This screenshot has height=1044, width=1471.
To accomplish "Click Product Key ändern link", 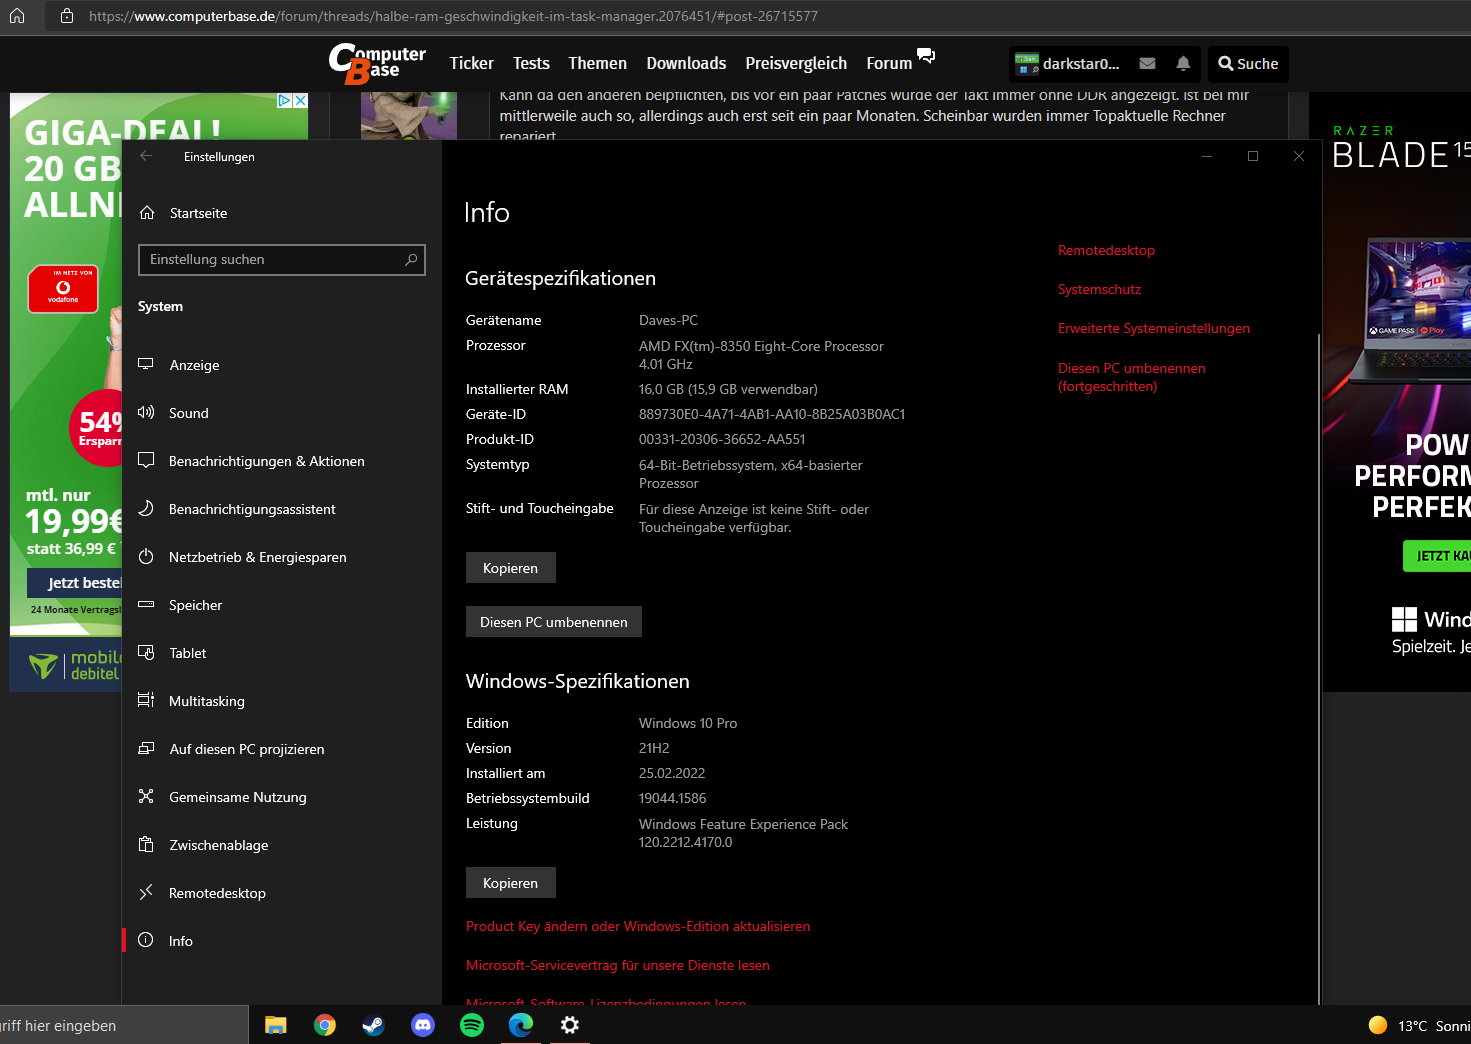I will point(638,926).
